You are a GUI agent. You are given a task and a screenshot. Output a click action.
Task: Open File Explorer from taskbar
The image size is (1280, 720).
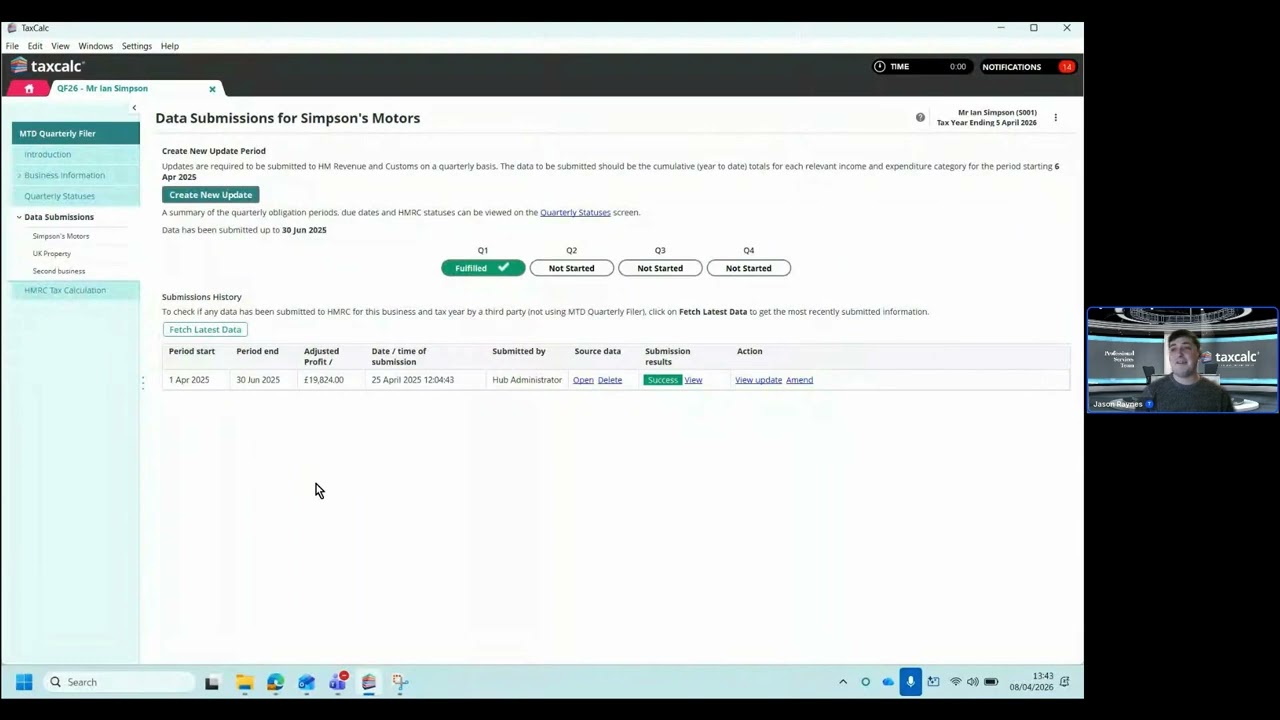[244, 682]
